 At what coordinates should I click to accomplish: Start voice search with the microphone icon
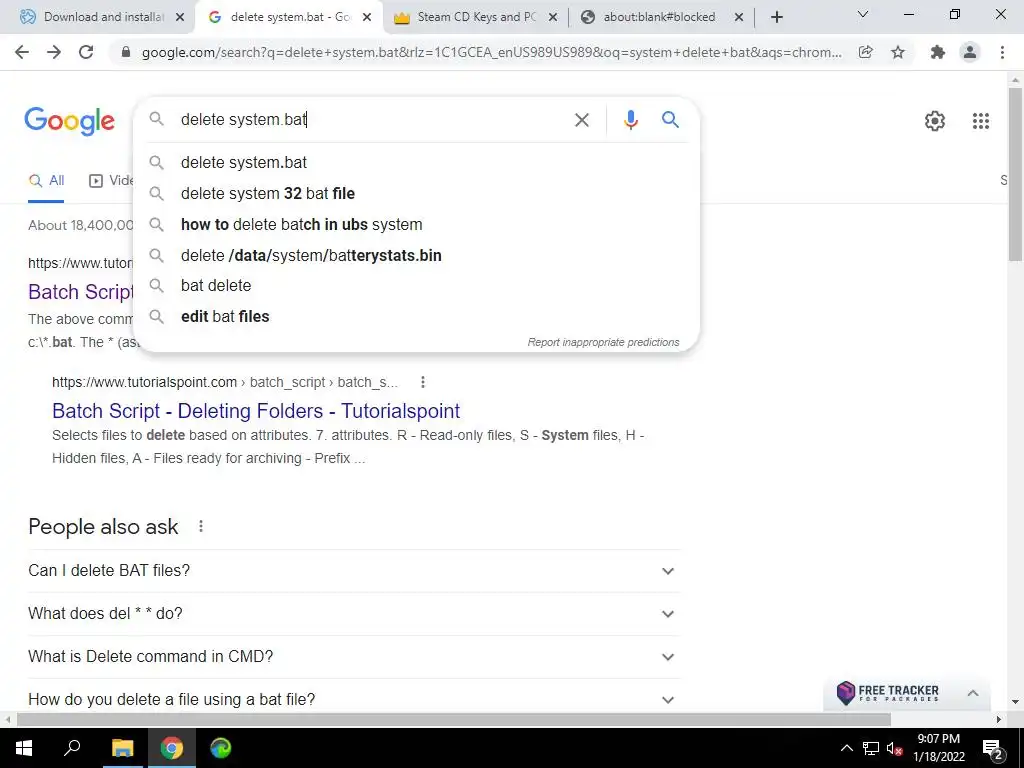coord(630,120)
